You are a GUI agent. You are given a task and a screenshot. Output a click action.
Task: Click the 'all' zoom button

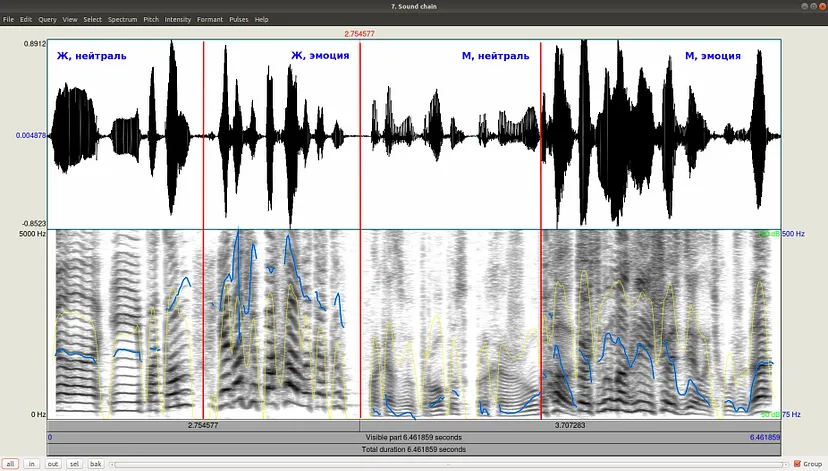tap(10, 464)
